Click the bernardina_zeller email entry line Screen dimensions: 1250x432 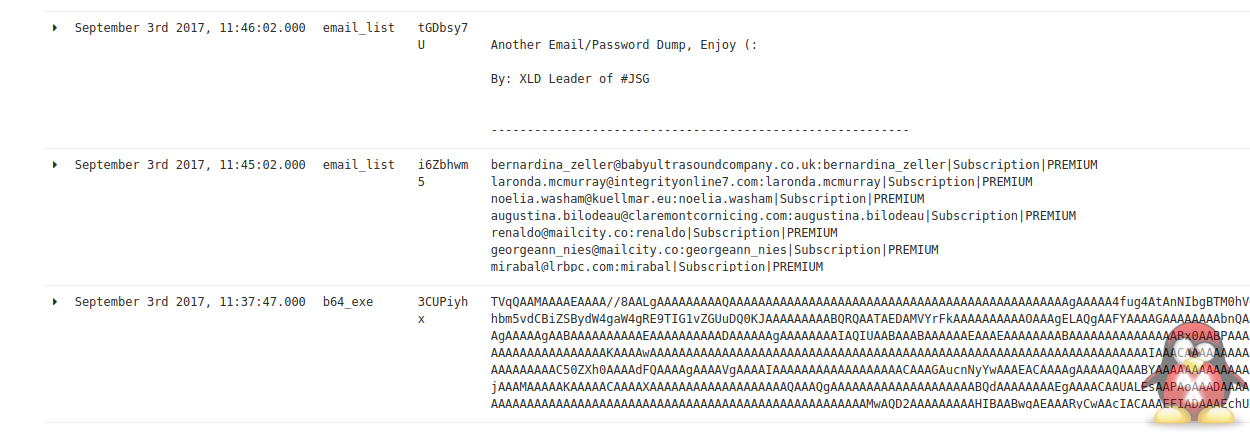(x=794, y=165)
